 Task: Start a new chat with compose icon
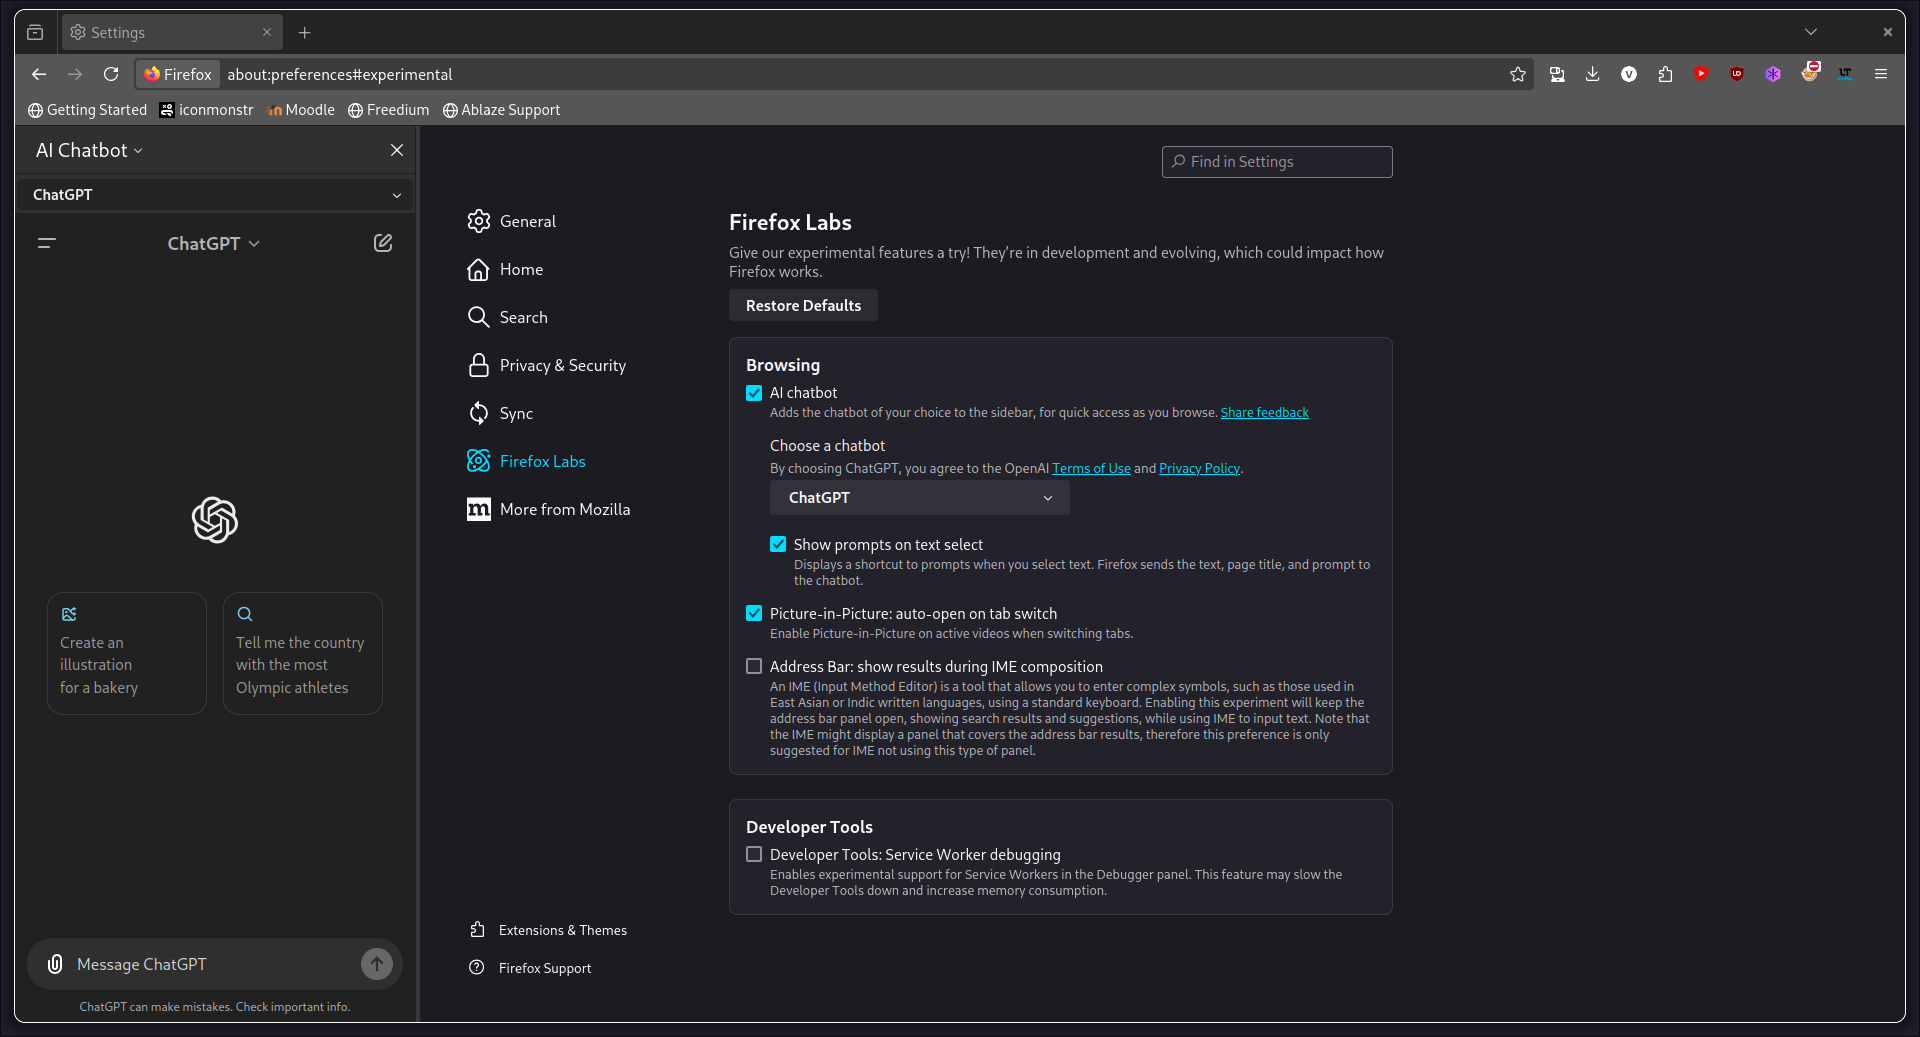(x=383, y=243)
